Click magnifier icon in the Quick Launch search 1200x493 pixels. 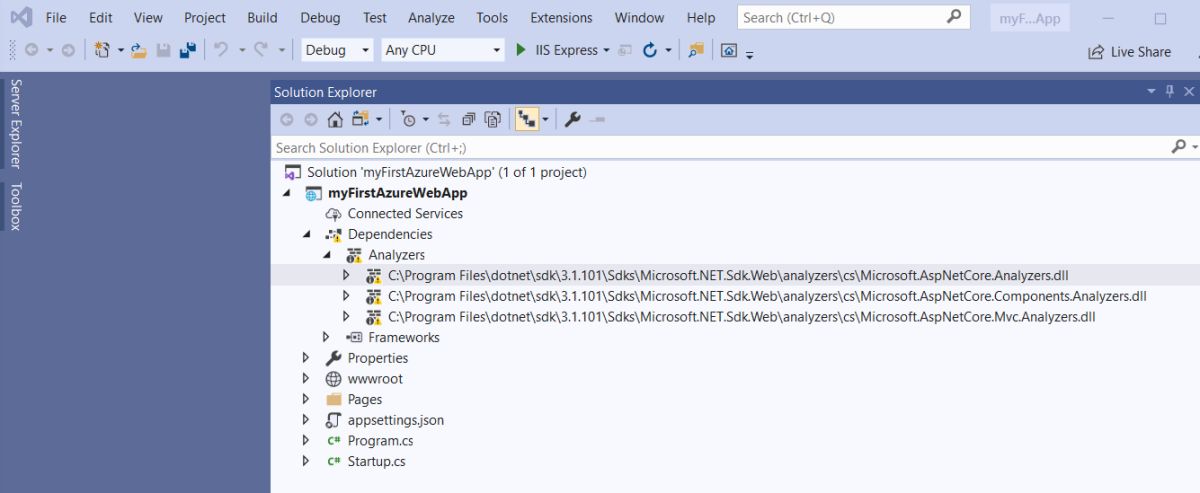[x=954, y=17]
